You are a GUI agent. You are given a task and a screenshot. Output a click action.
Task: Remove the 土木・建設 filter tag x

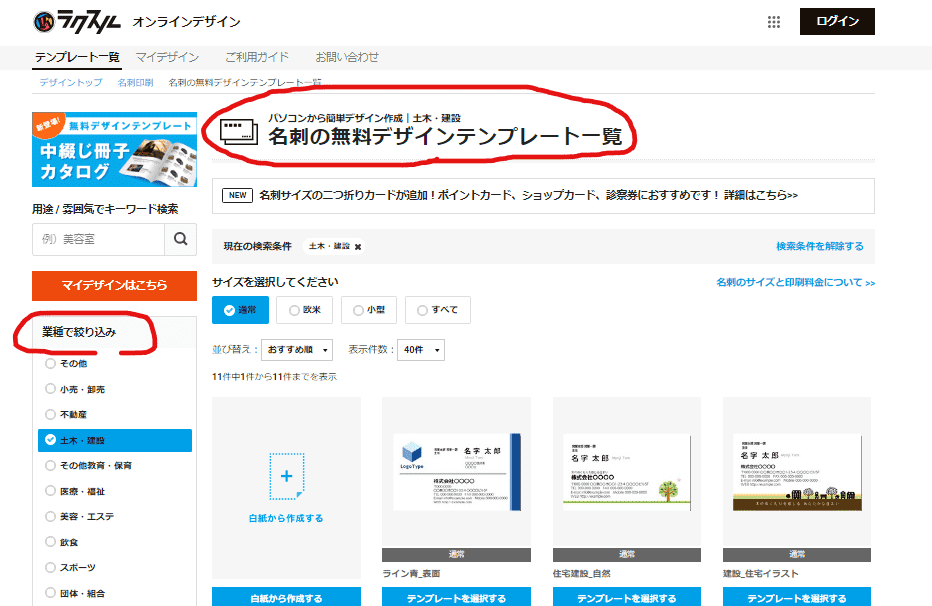point(358,247)
